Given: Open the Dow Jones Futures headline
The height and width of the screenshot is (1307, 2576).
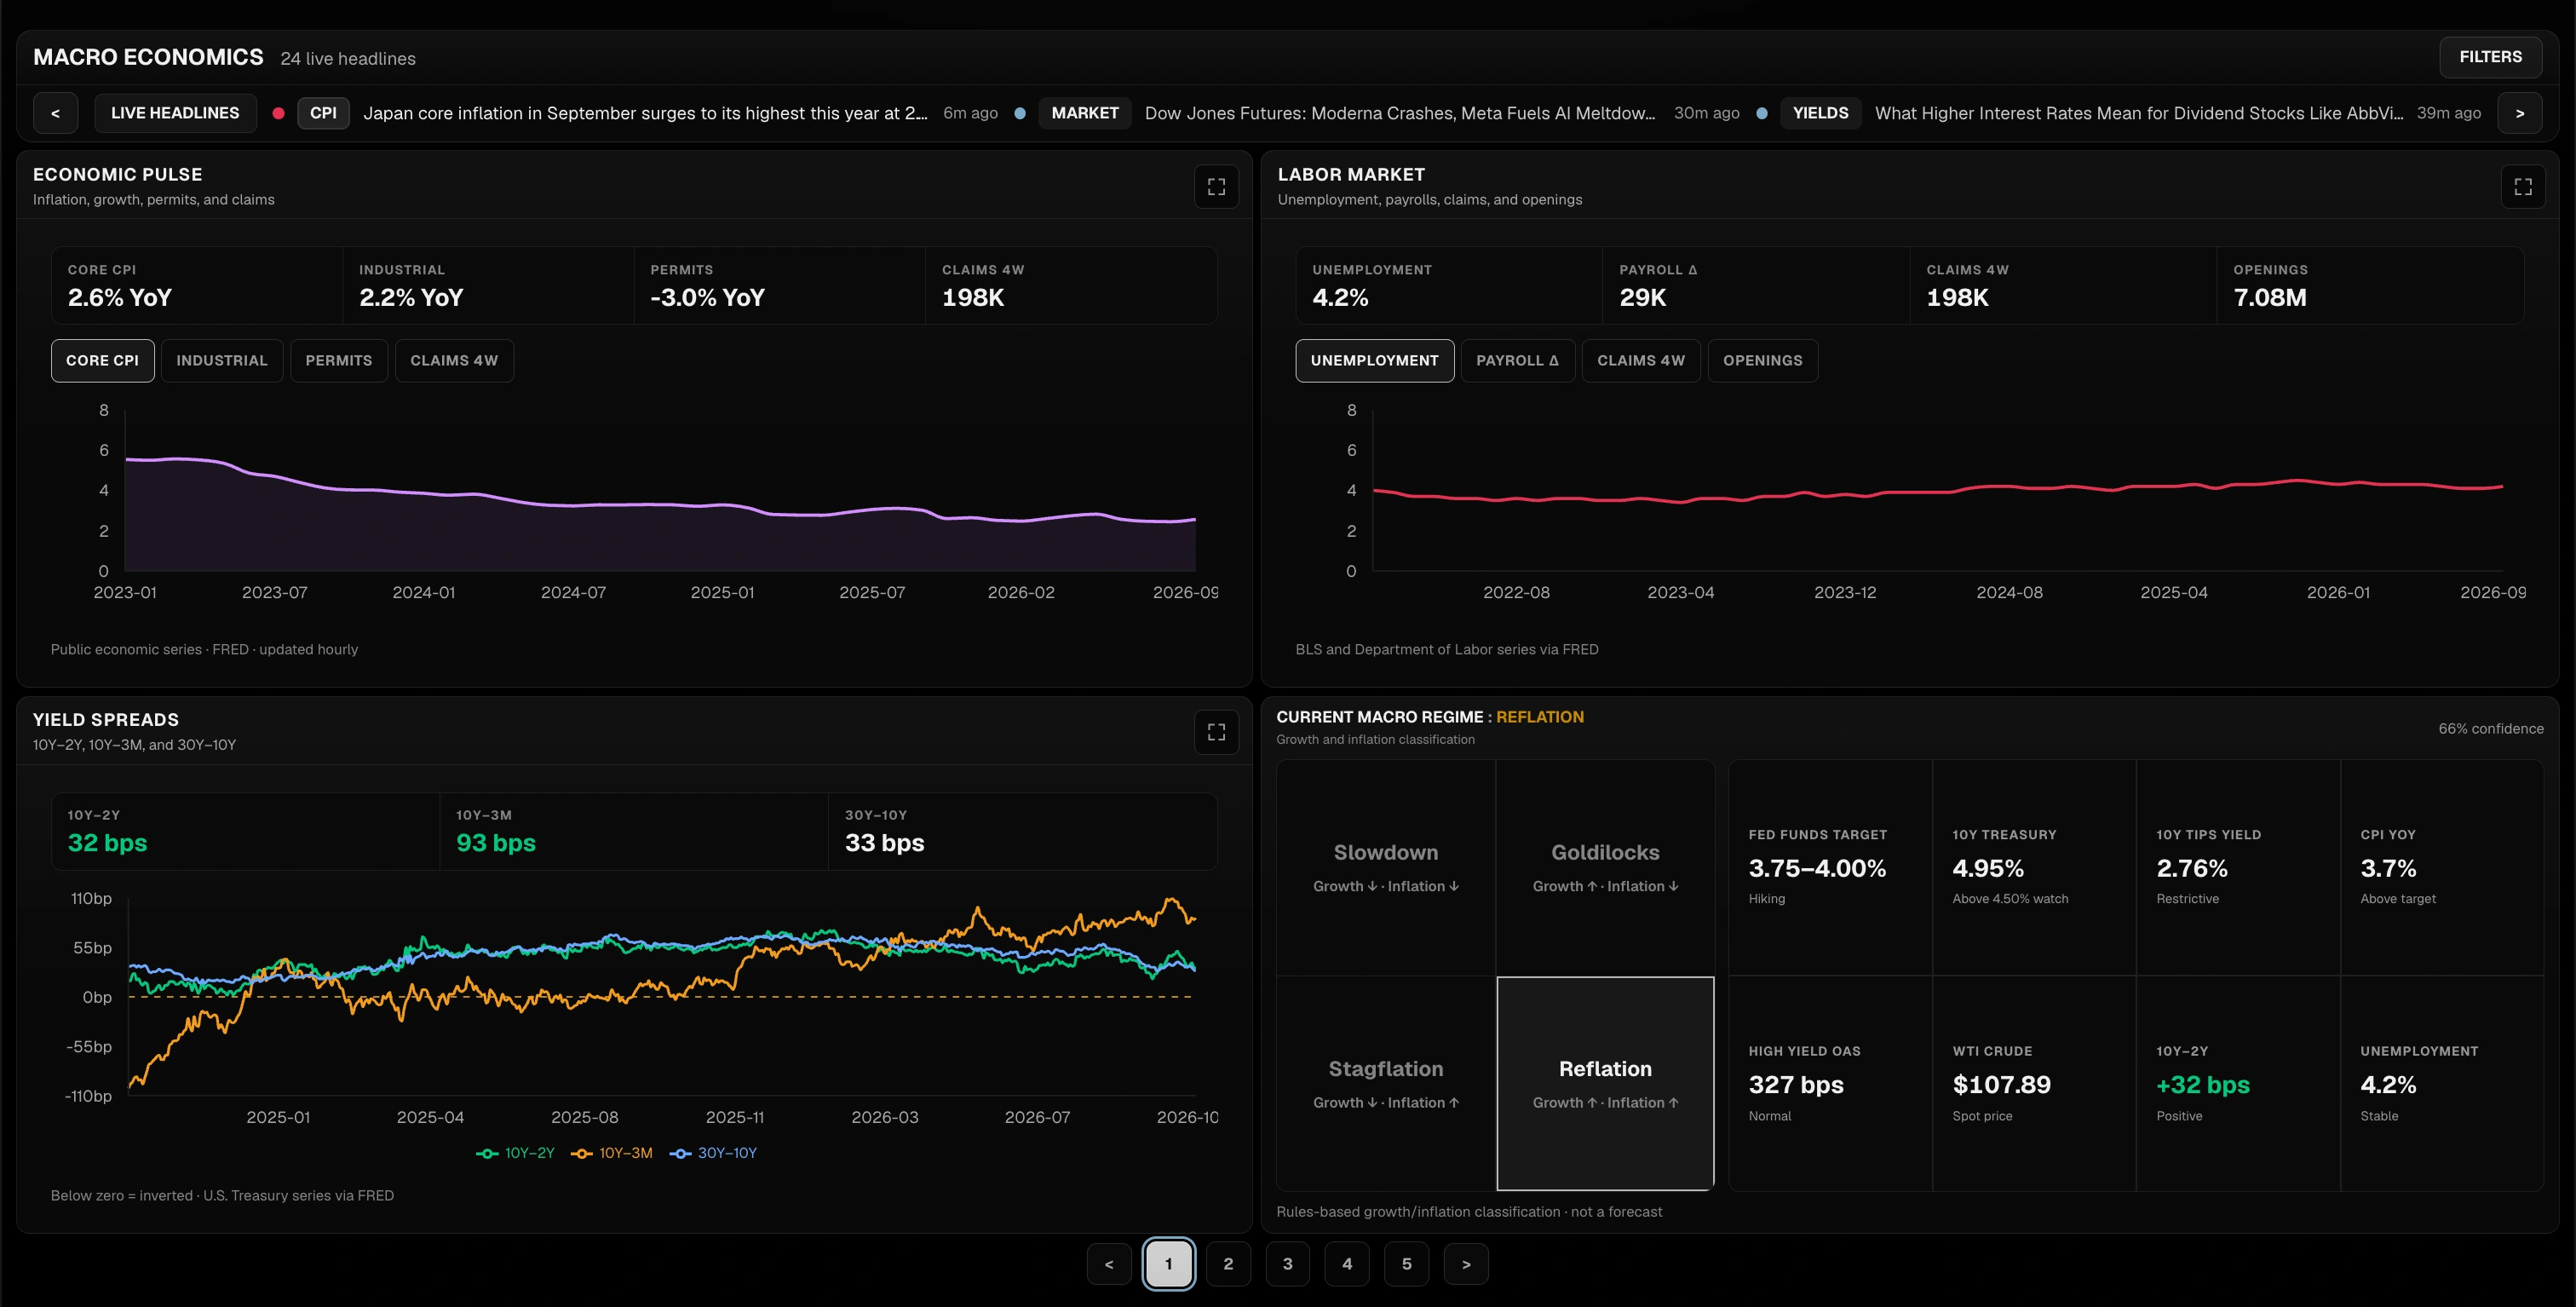Looking at the screenshot, I should [1399, 113].
